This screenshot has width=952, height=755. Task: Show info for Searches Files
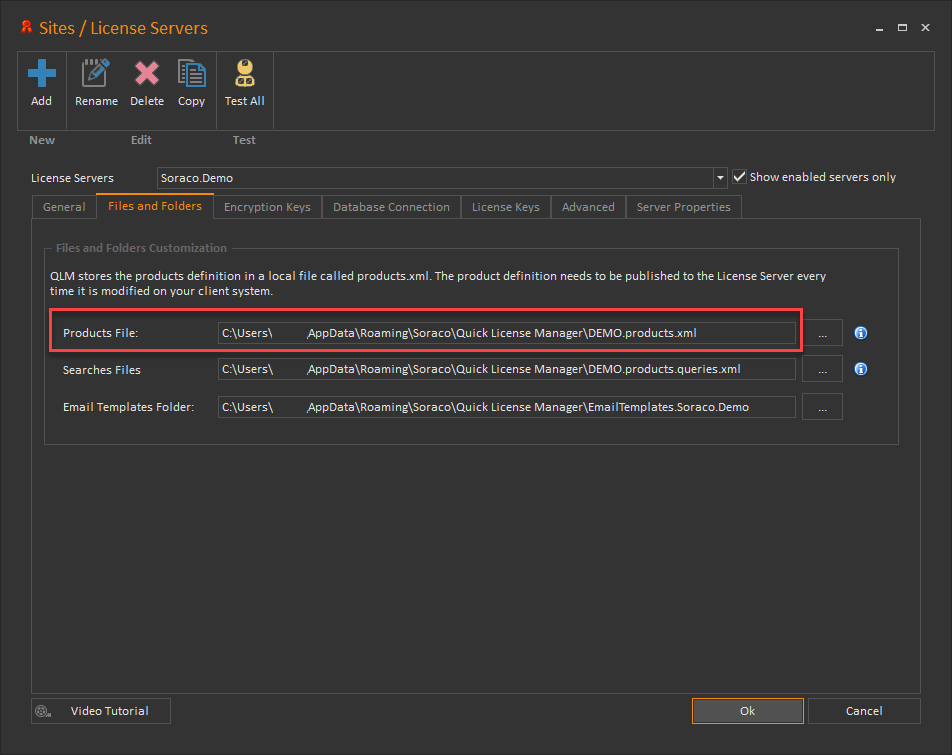pos(861,369)
